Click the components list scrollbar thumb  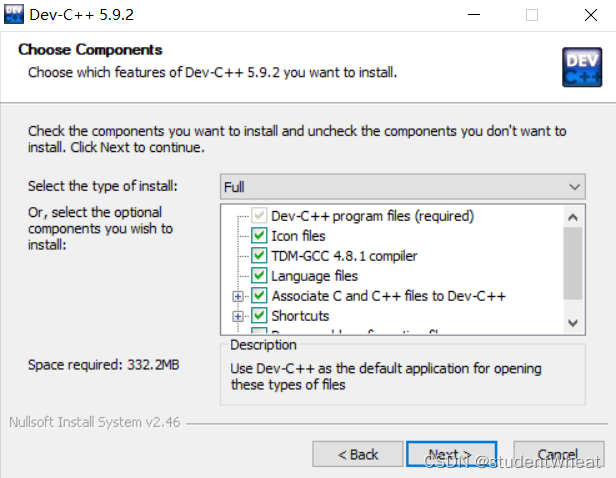click(x=573, y=260)
